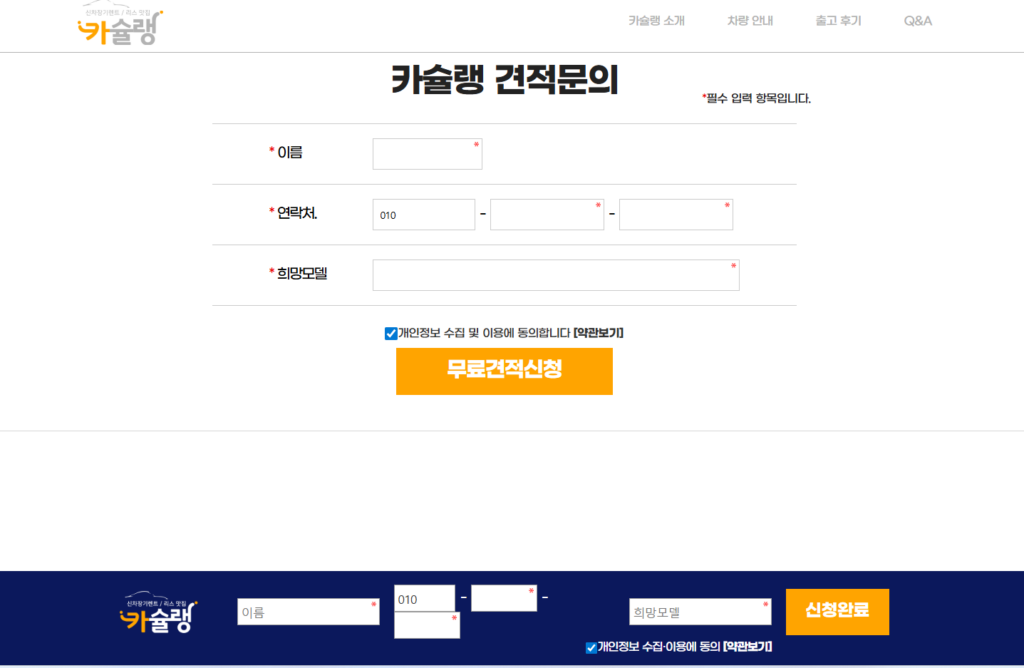The image size is (1024, 668).
Task: Toggle the bottom bar 개인정보 수집·이용 checkbox
Action: tap(591, 648)
